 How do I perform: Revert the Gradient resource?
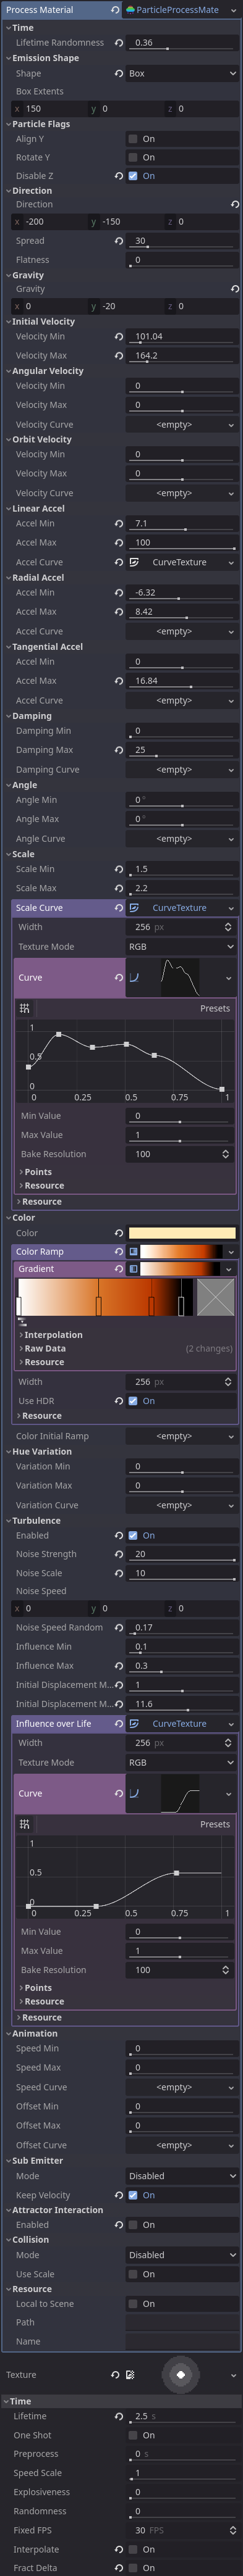tap(119, 1269)
